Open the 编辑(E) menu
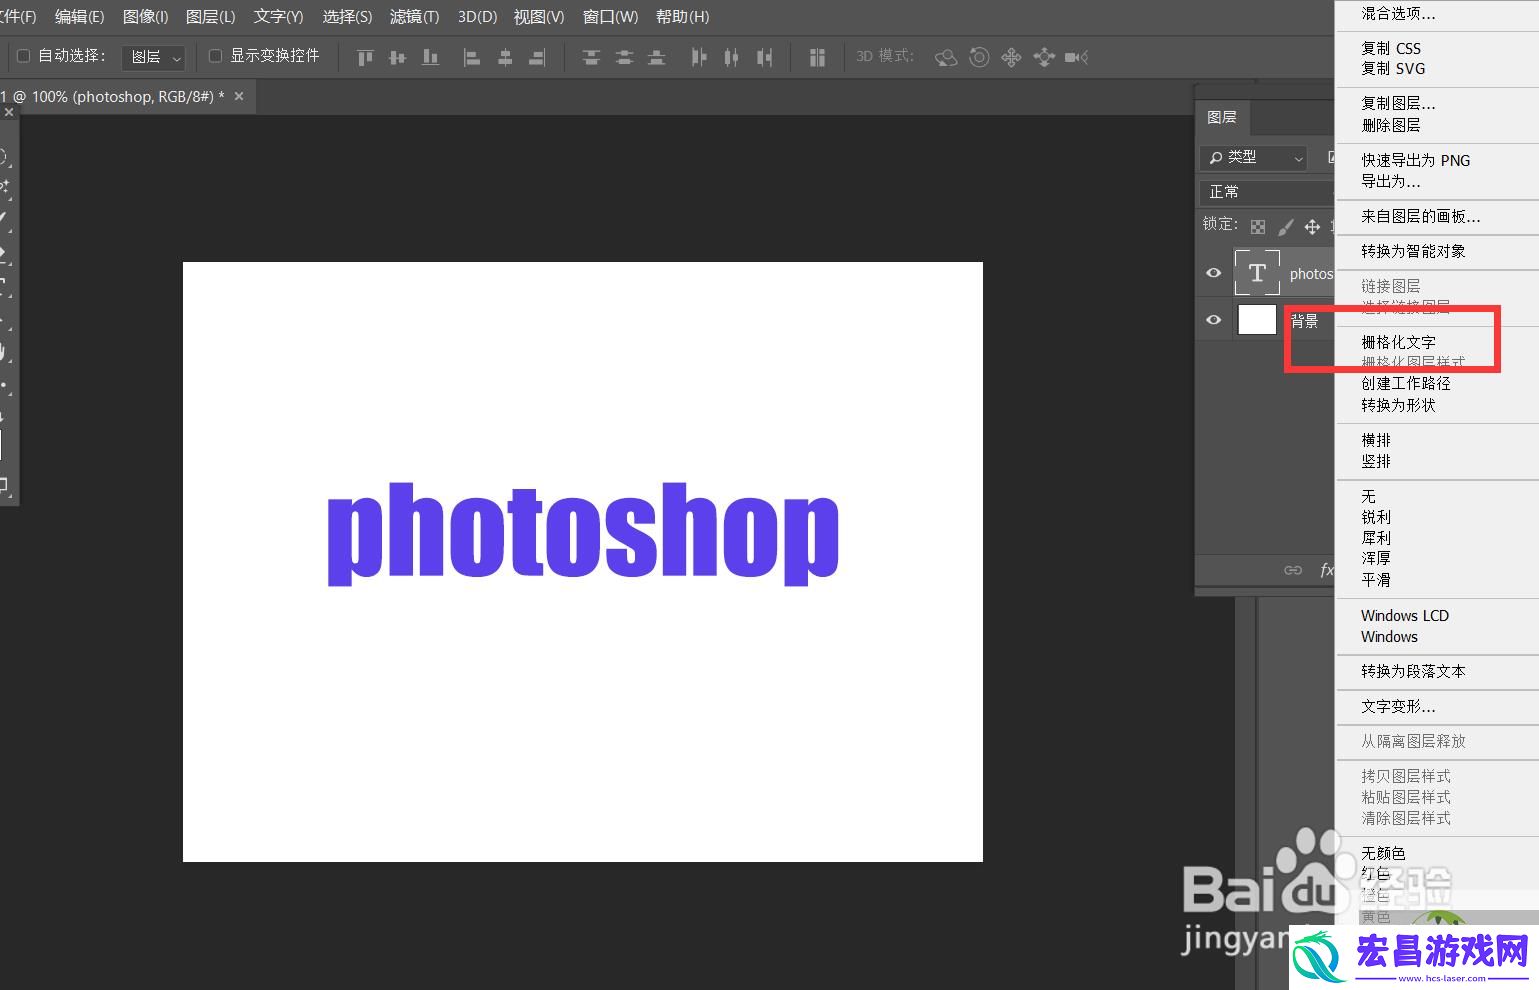Image resolution: width=1539 pixels, height=990 pixels. point(79,16)
